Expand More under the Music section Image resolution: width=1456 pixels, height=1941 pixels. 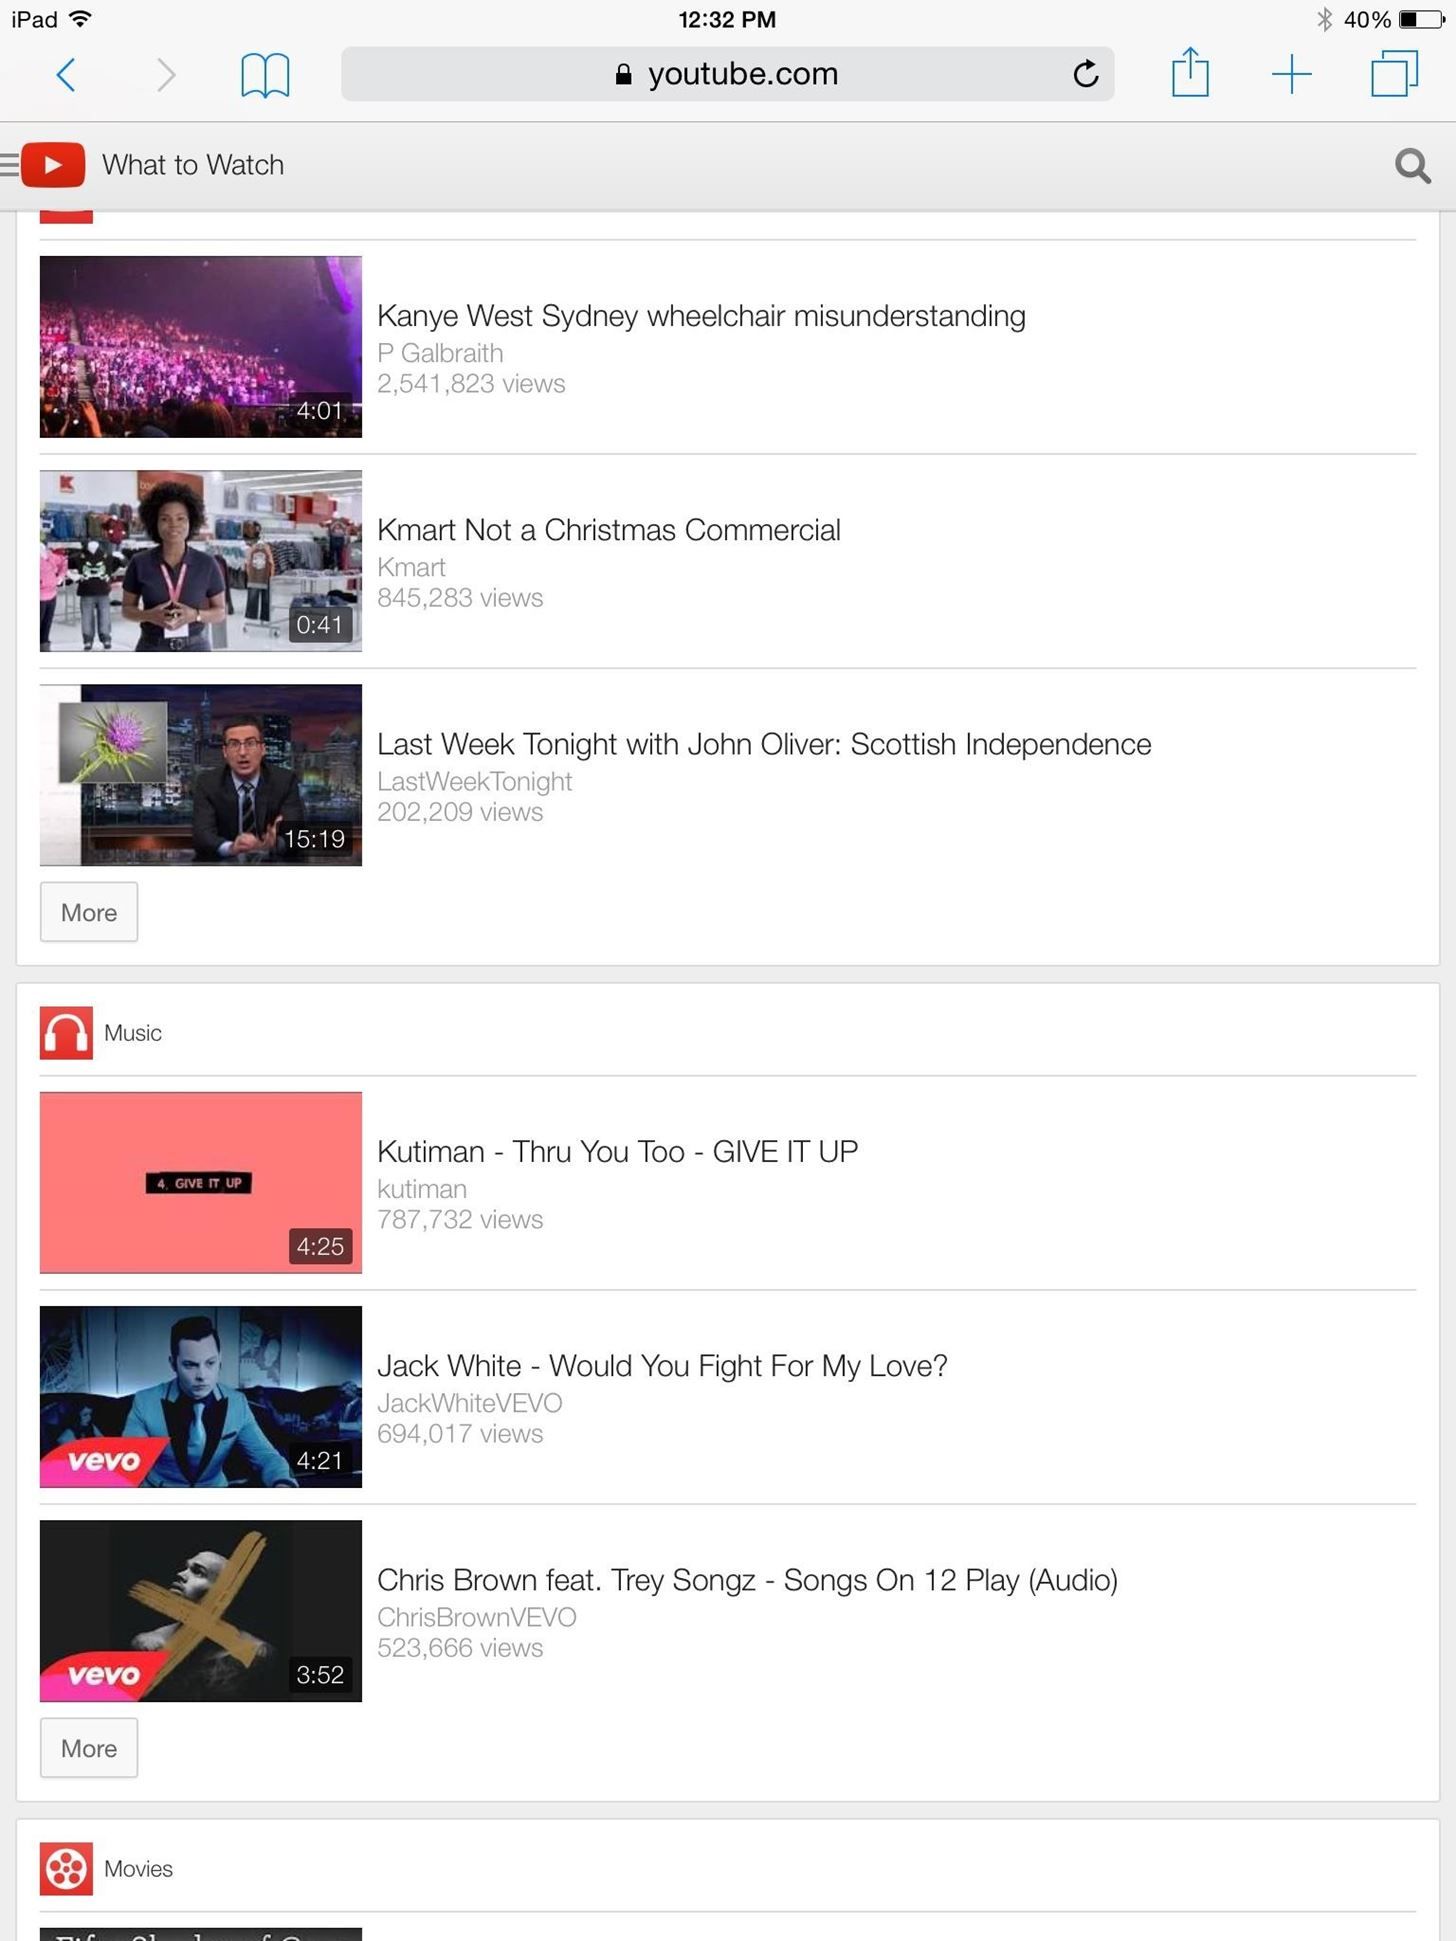[89, 1748]
